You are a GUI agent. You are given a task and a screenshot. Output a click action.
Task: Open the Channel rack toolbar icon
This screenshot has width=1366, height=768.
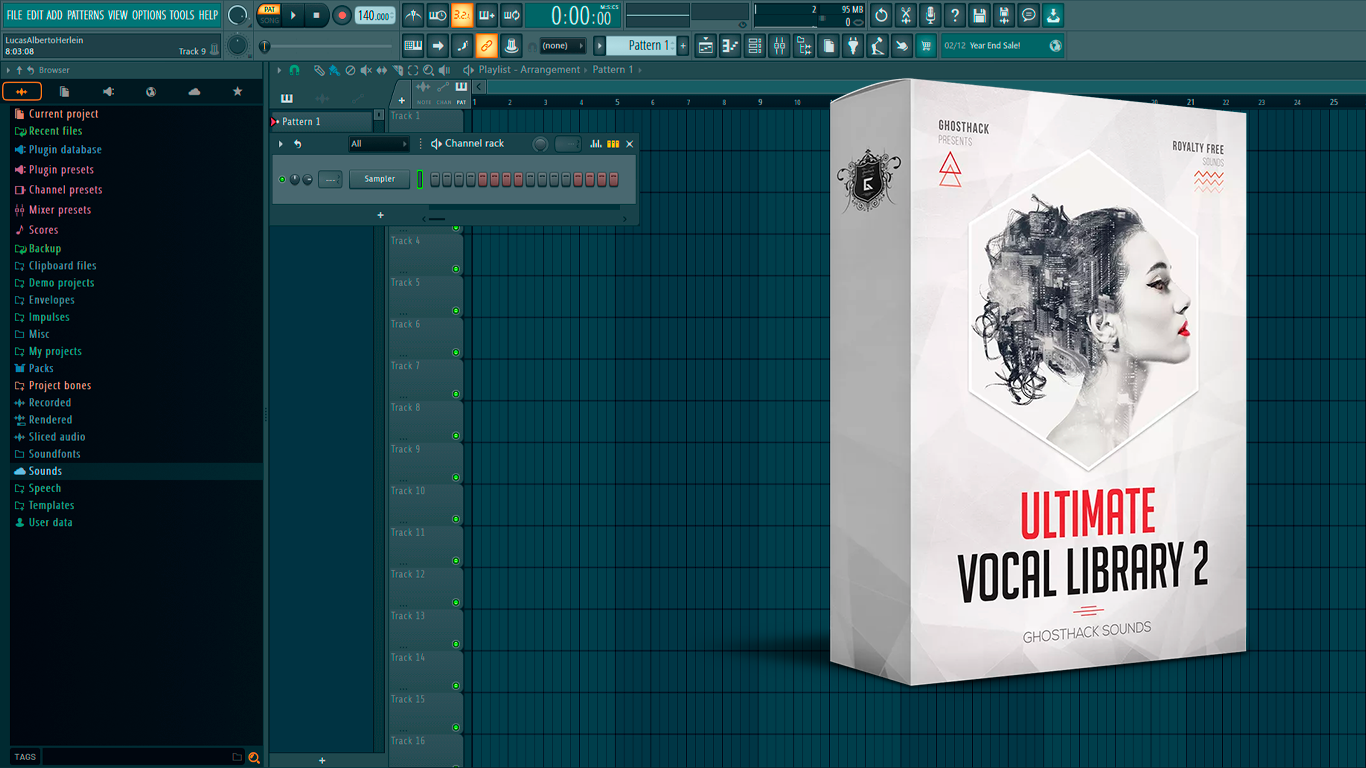755,46
